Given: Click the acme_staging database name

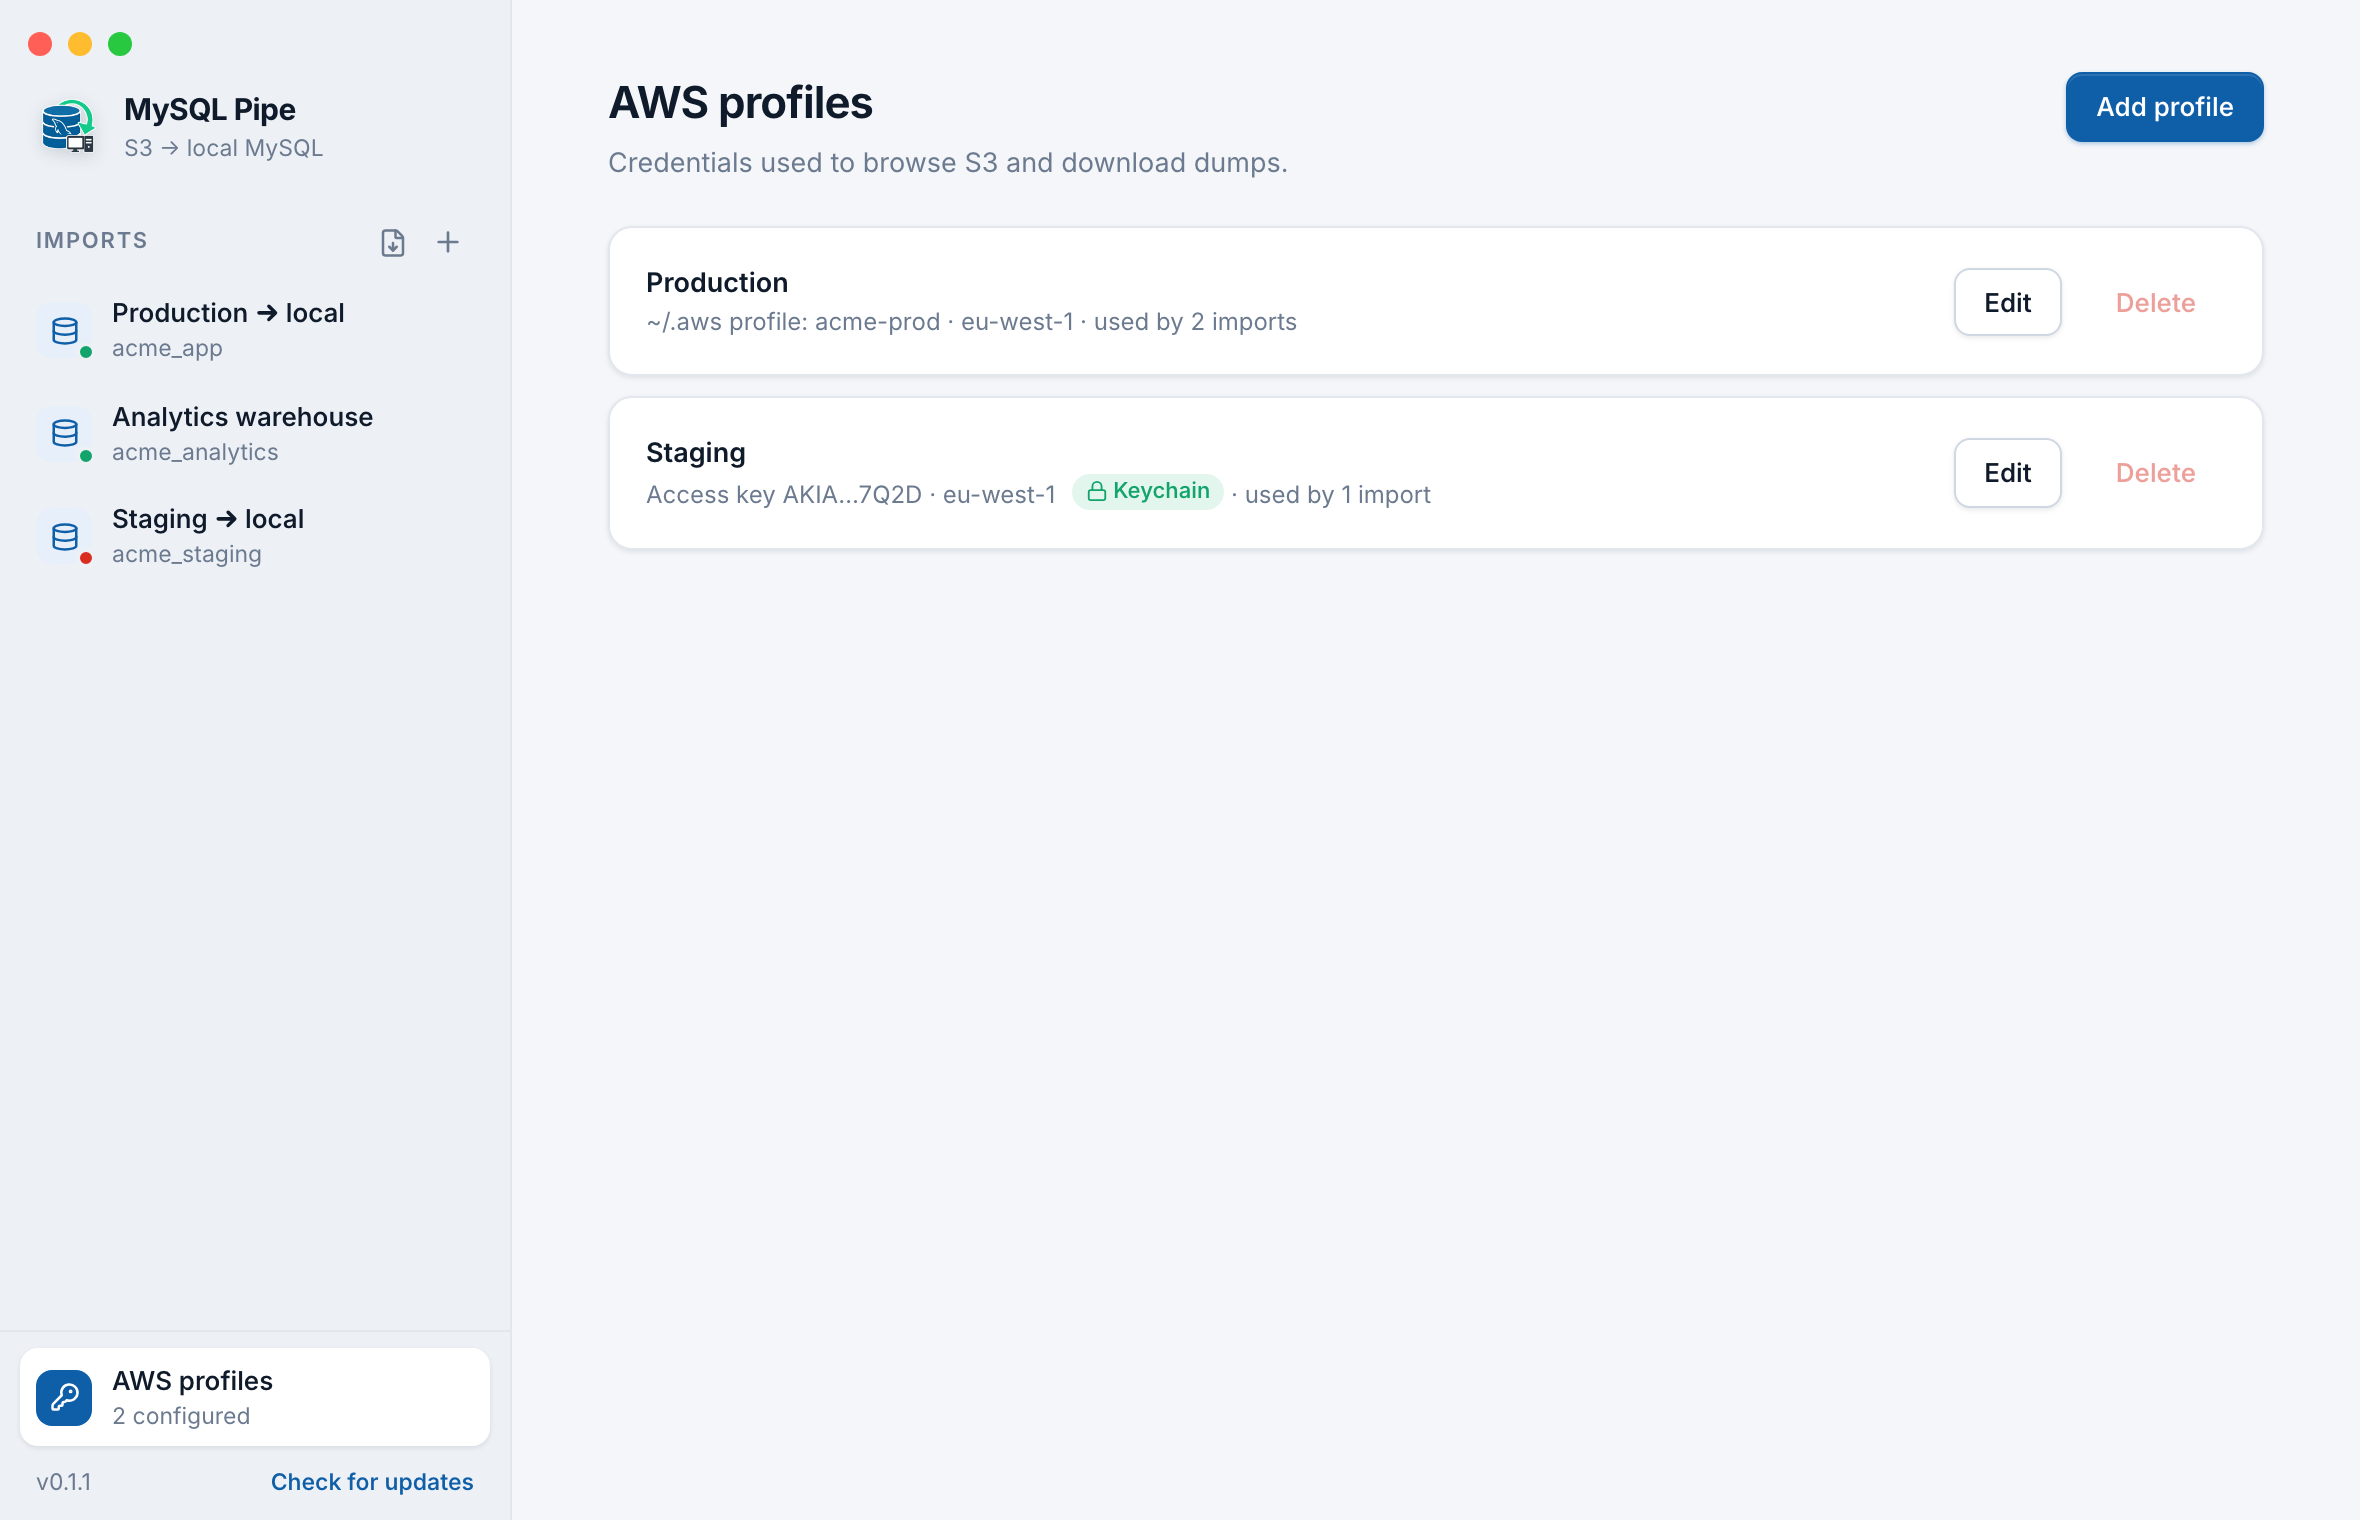Looking at the screenshot, I should pos(187,554).
